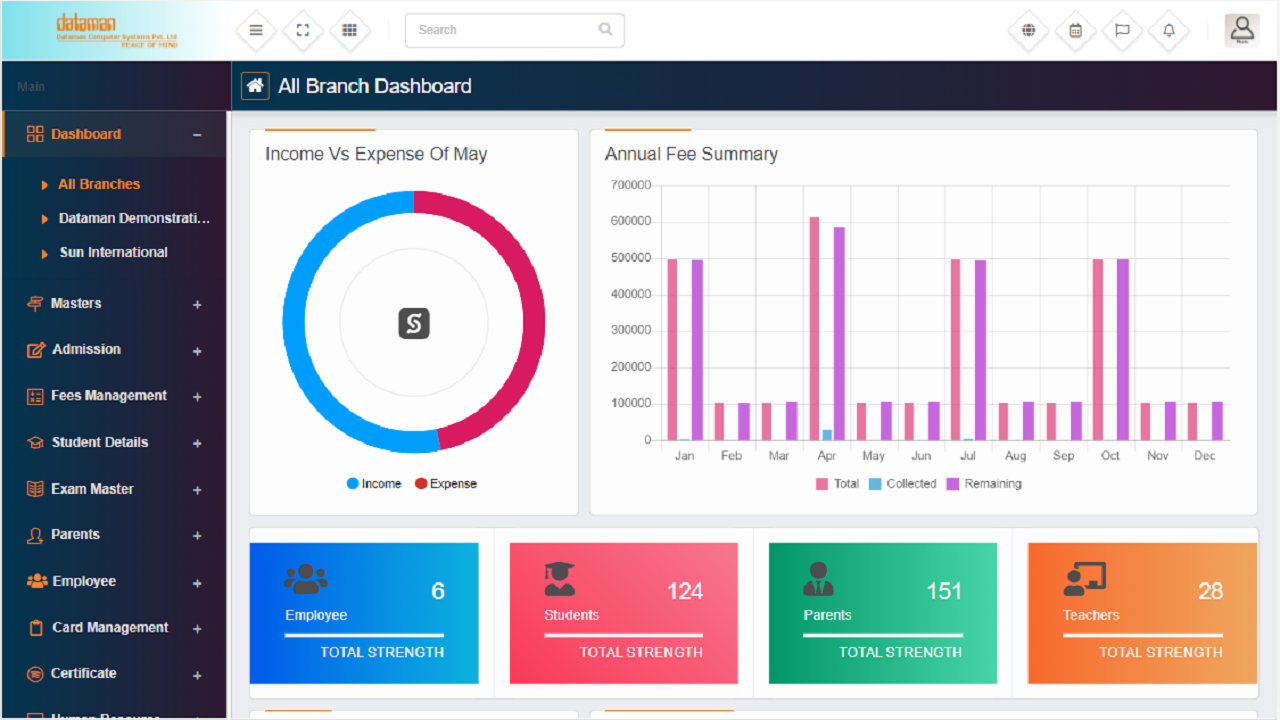Click the globe language icon
The width and height of the screenshot is (1280, 720).
coord(1028,30)
